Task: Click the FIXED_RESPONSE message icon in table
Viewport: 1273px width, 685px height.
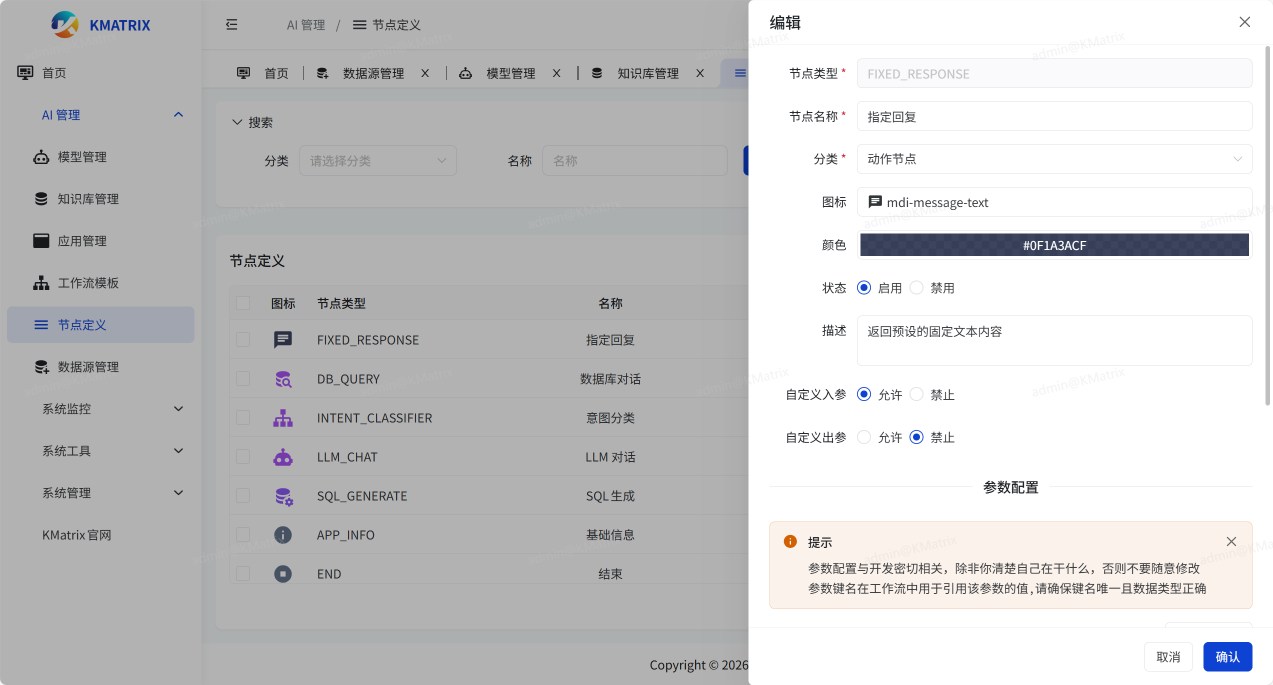Action: pyautogui.click(x=283, y=340)
